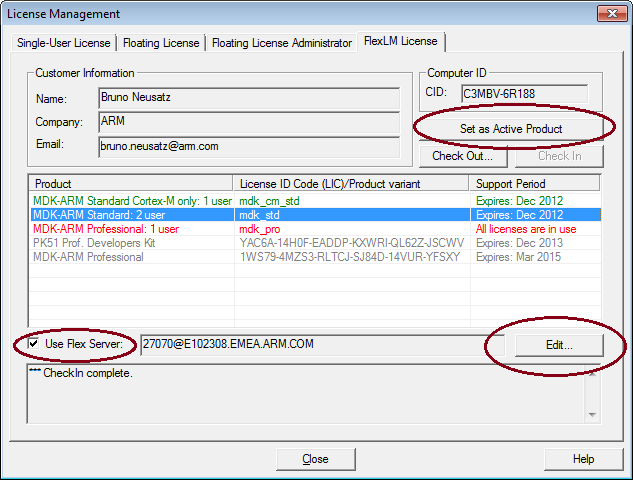
Task: Click the Support Period column header
Action: [535, 184]
